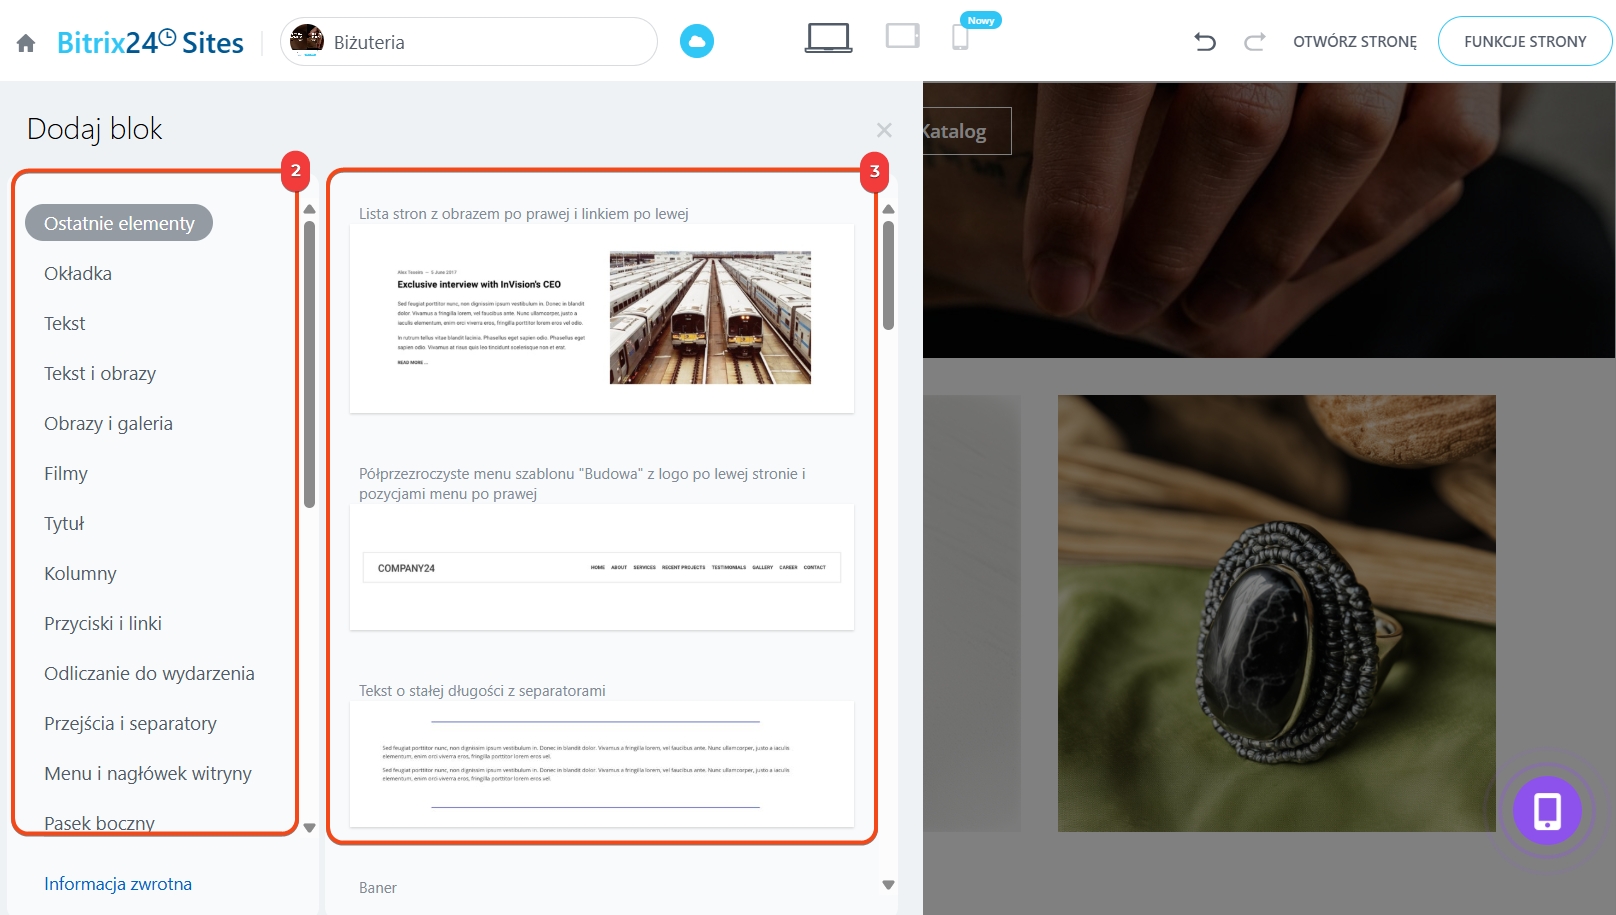Click the Dodaj blok heading
The image size is (1616, 915).
coord(94,129)
